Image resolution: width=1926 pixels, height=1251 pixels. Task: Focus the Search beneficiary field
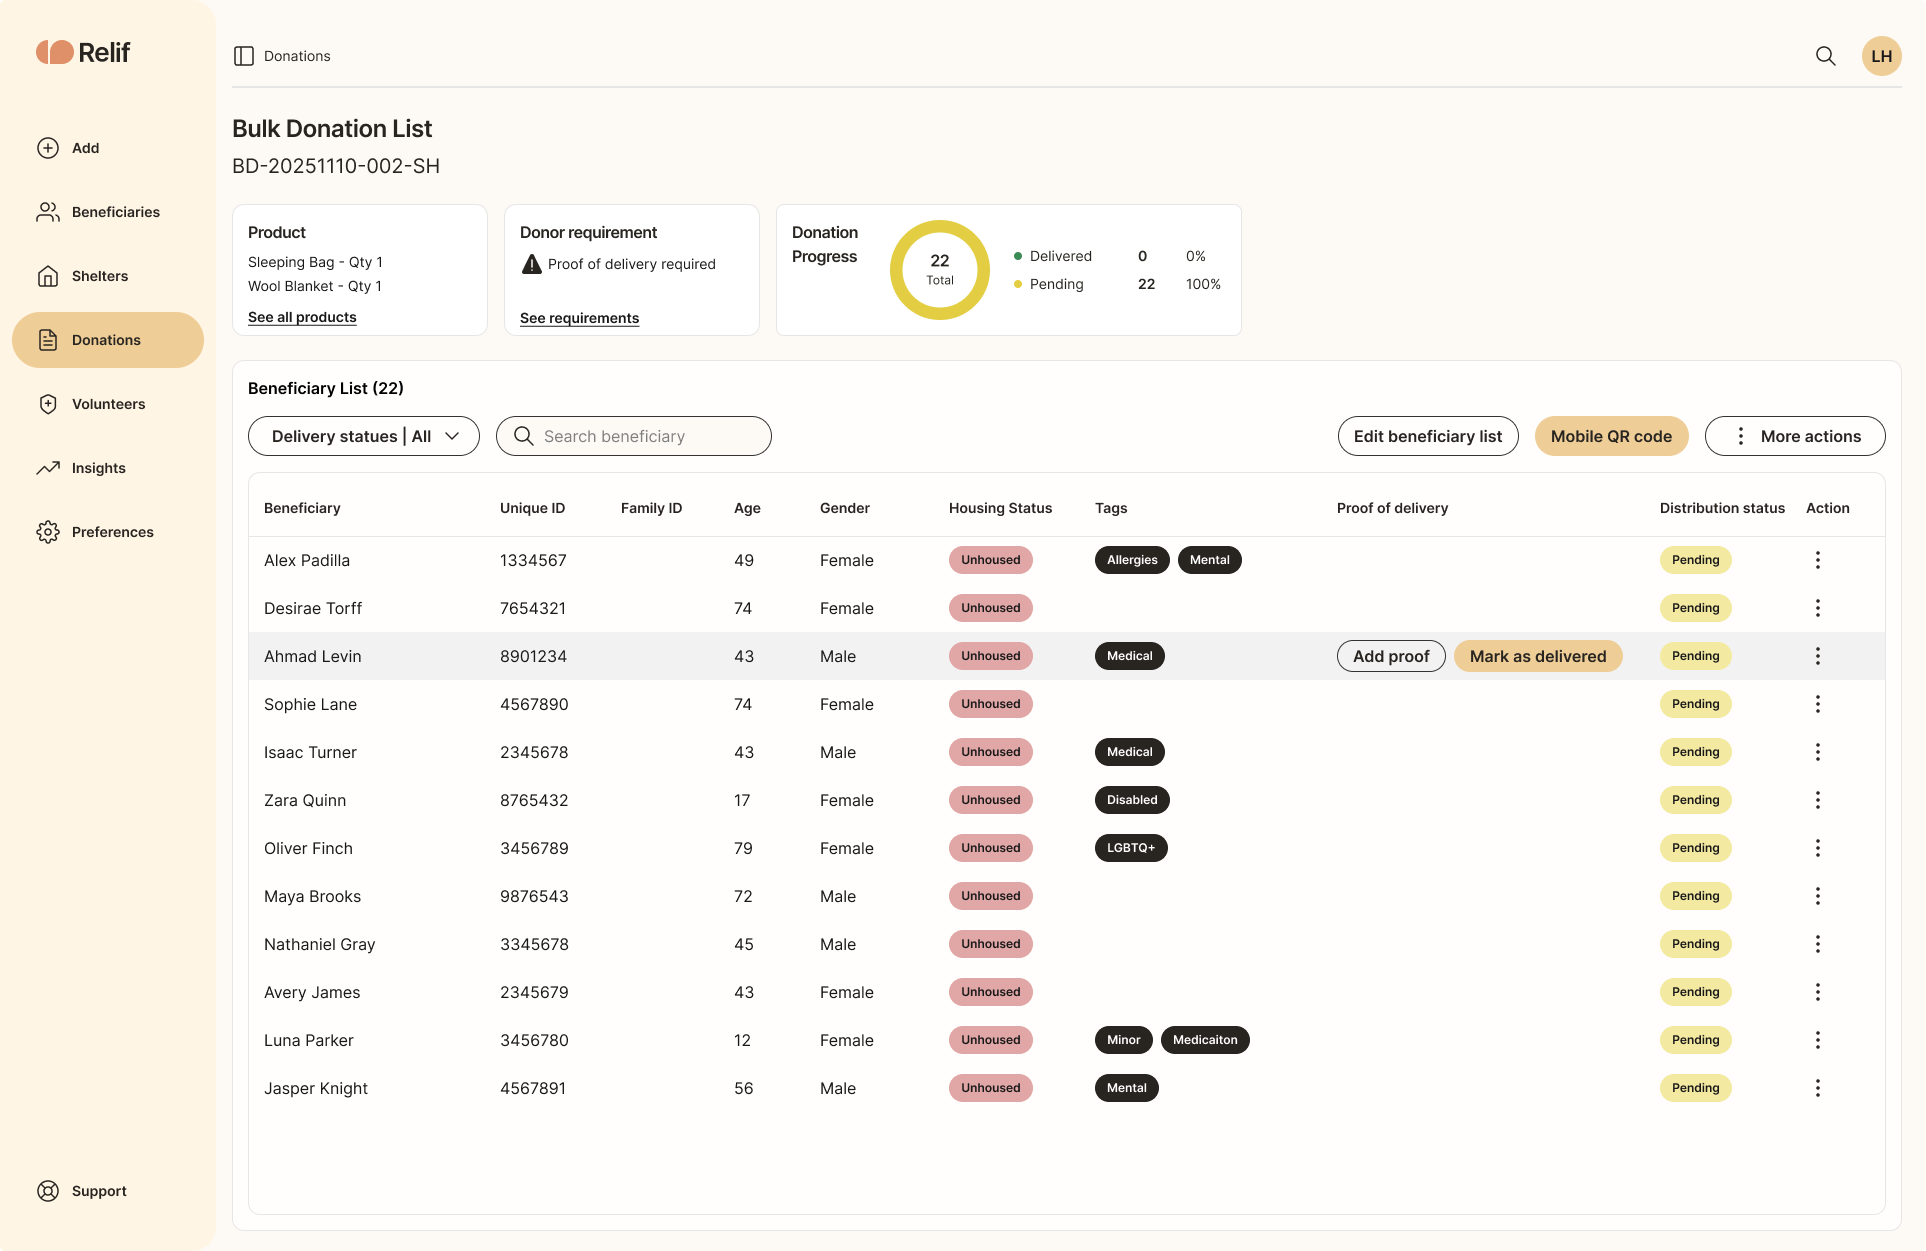pos(634,436)
